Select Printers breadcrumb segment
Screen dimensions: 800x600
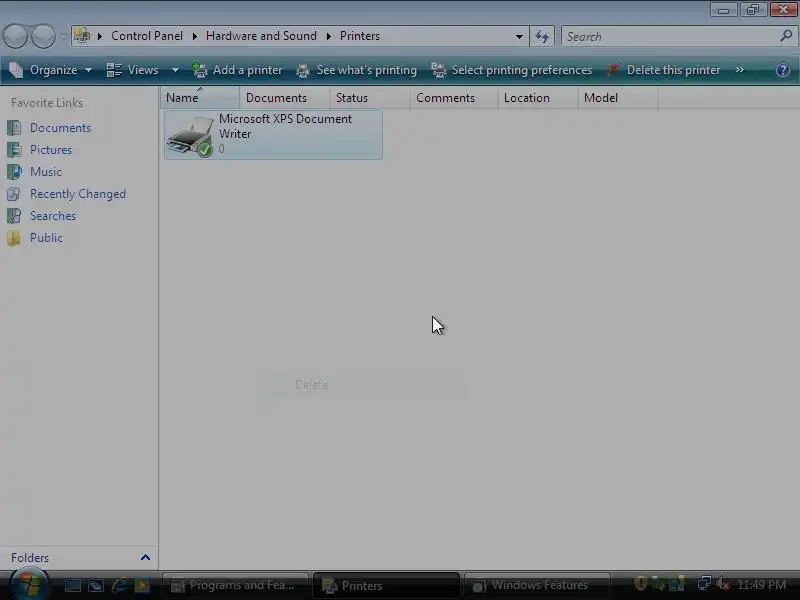point(360,36)
